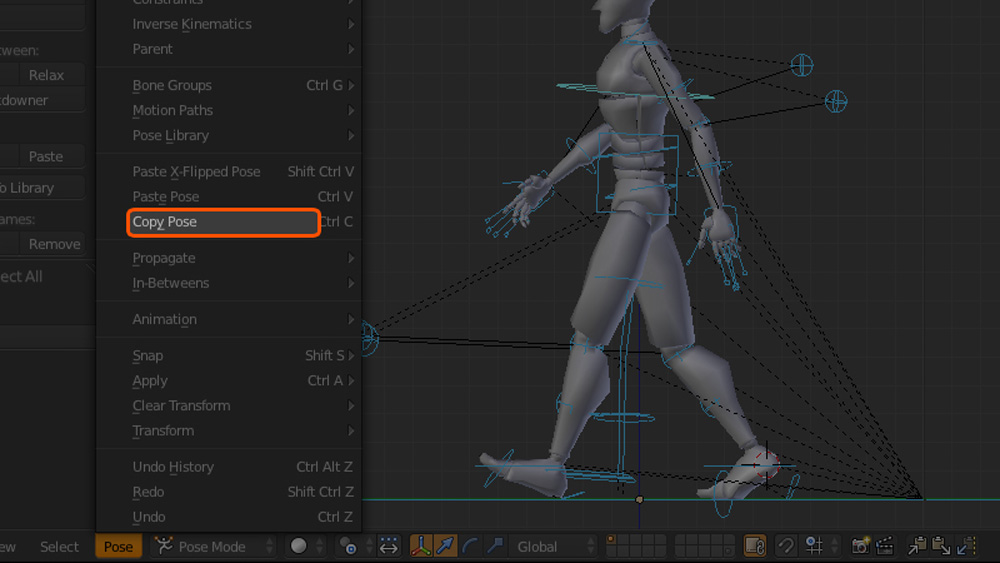Toggle manipulate center points icon

click(389, 546)
